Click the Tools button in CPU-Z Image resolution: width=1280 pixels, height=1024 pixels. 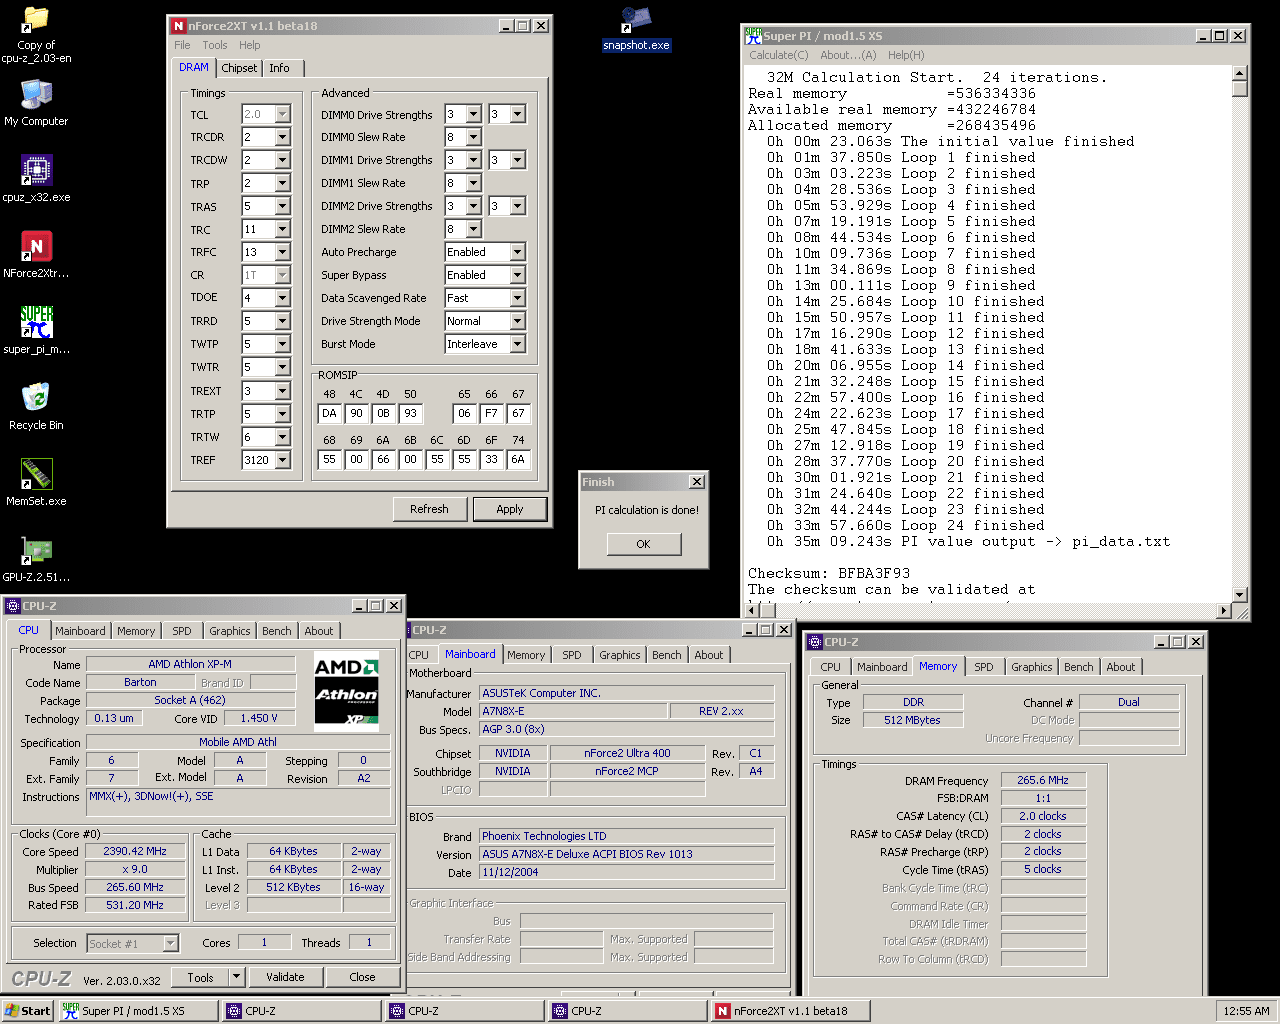tap(200, 977)
